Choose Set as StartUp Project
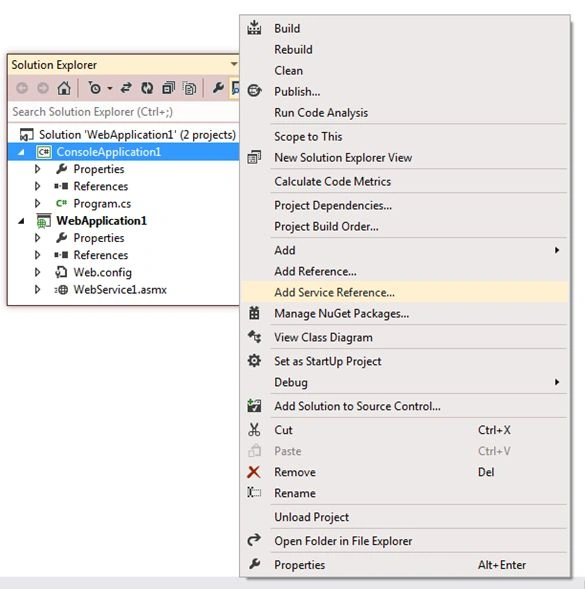The width and height of the screenshot is (585, 589). click(405, 361)
